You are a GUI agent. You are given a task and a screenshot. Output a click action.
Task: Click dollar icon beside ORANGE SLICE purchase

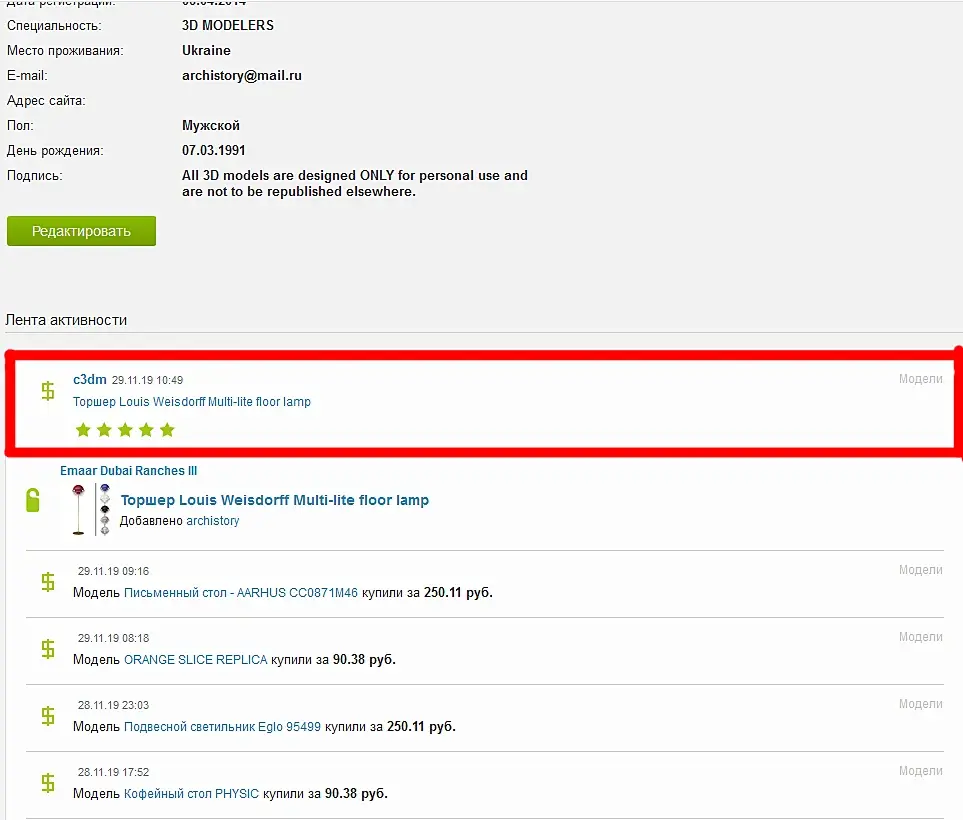tap(48, 649)
